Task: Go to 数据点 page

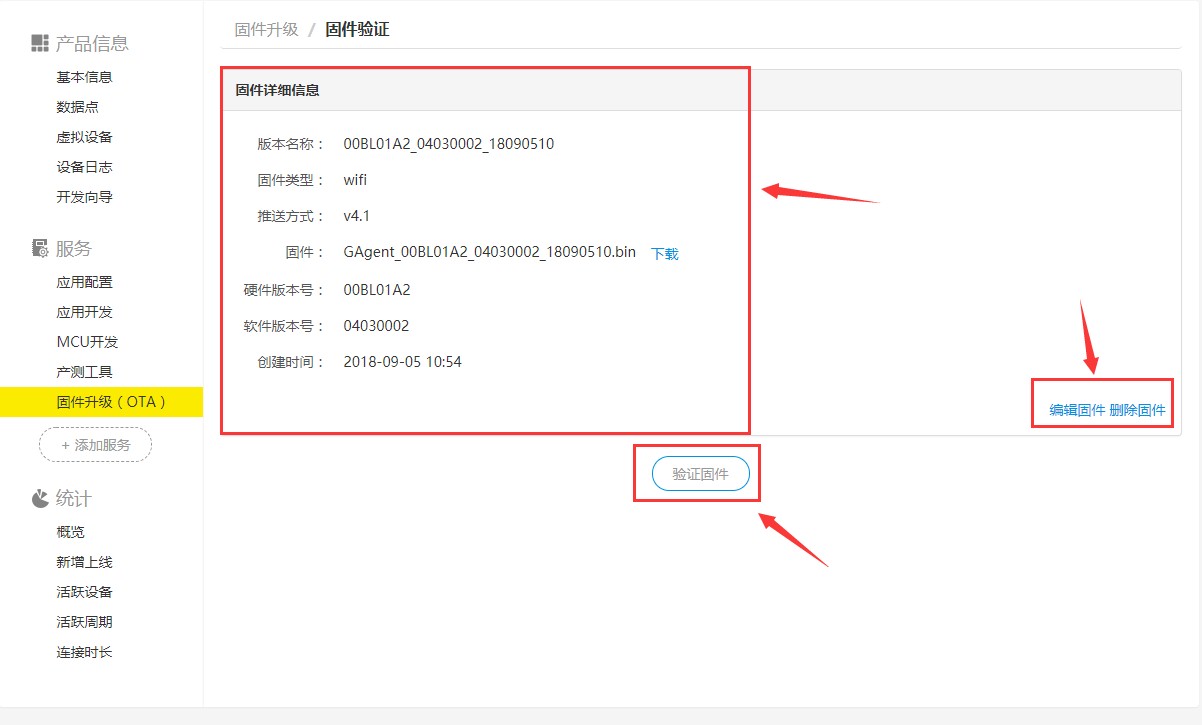Action: coord(77,107)
